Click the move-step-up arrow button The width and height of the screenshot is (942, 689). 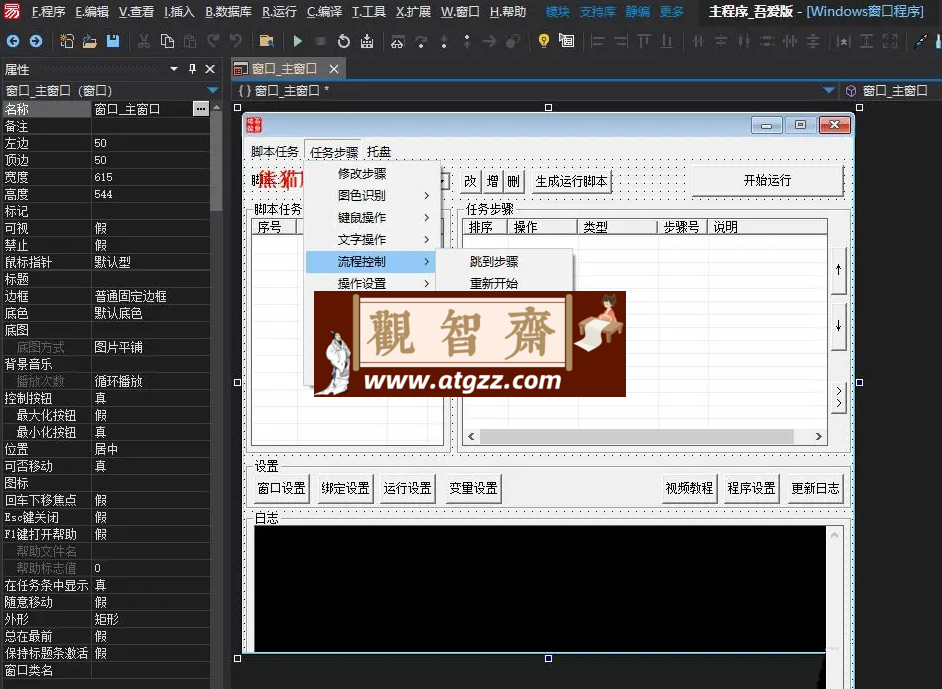[839, 270]
